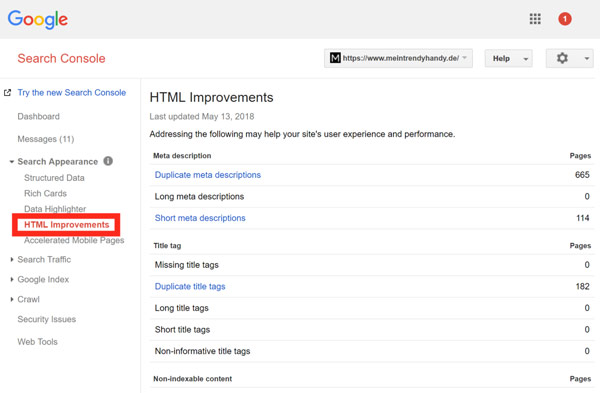600x393 pixels.
Task: Expand the Search Traffic section
Action: (x=12, y=259)
